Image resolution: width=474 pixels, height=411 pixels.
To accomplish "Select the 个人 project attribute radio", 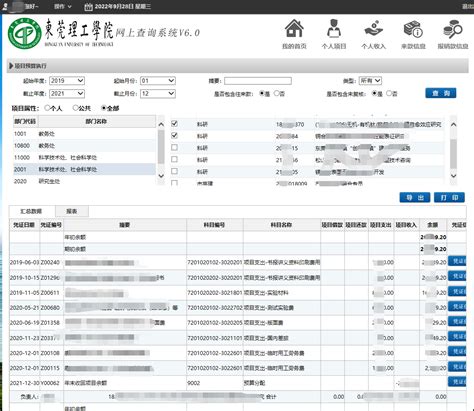I will (47, 108).
